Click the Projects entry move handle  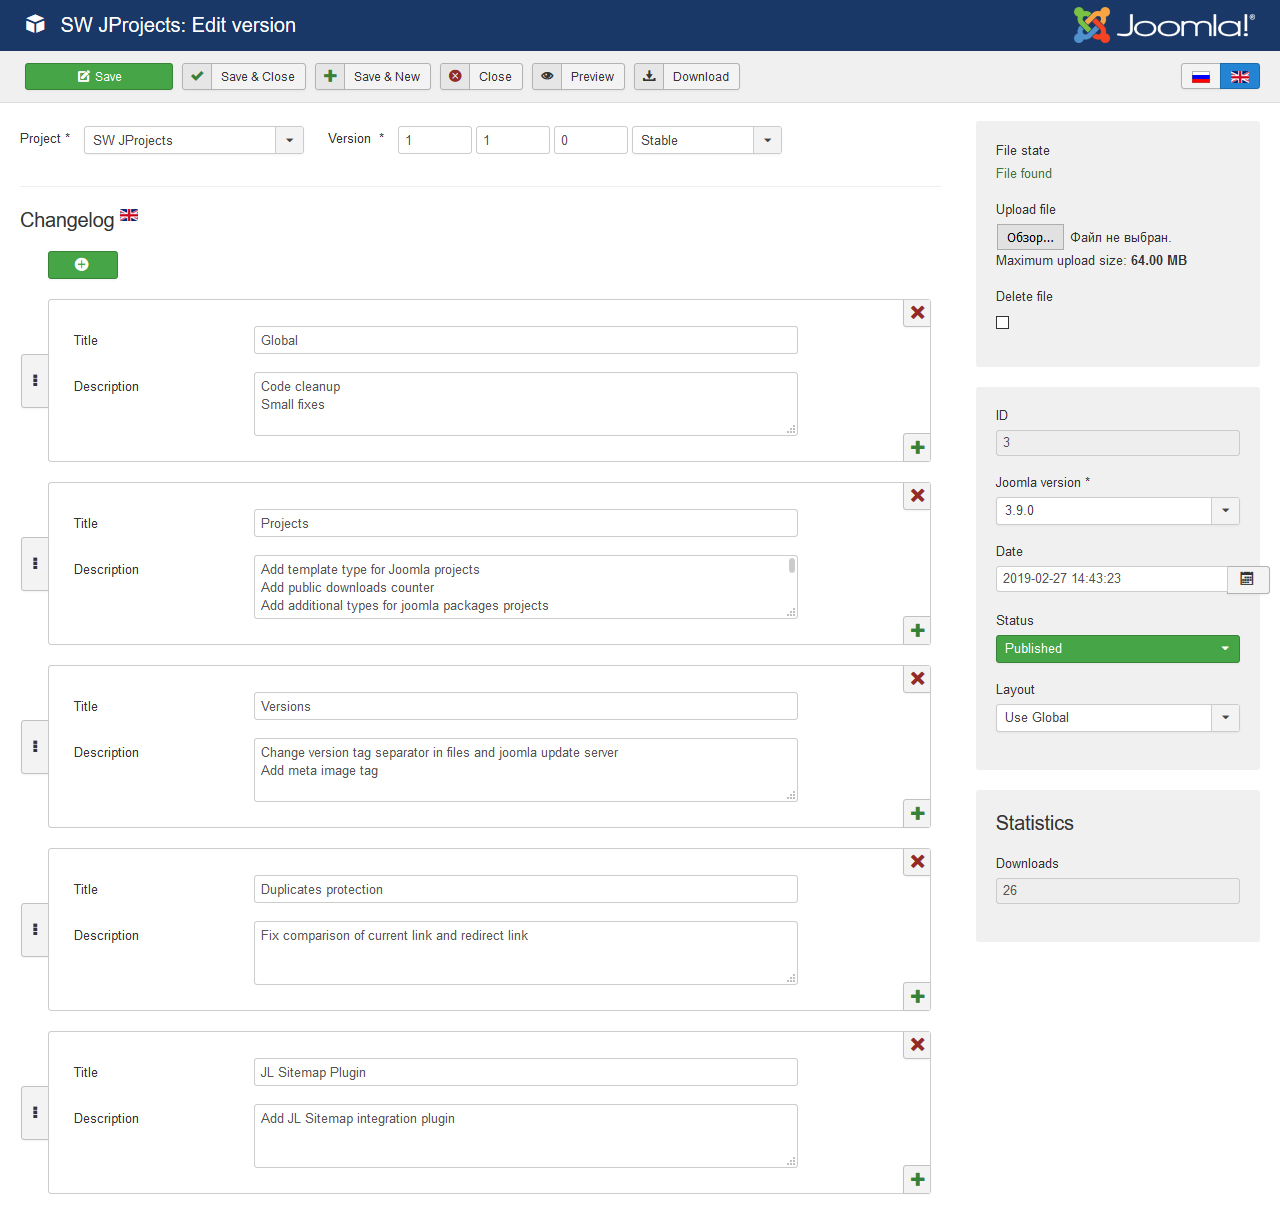[x=35, y=564]
